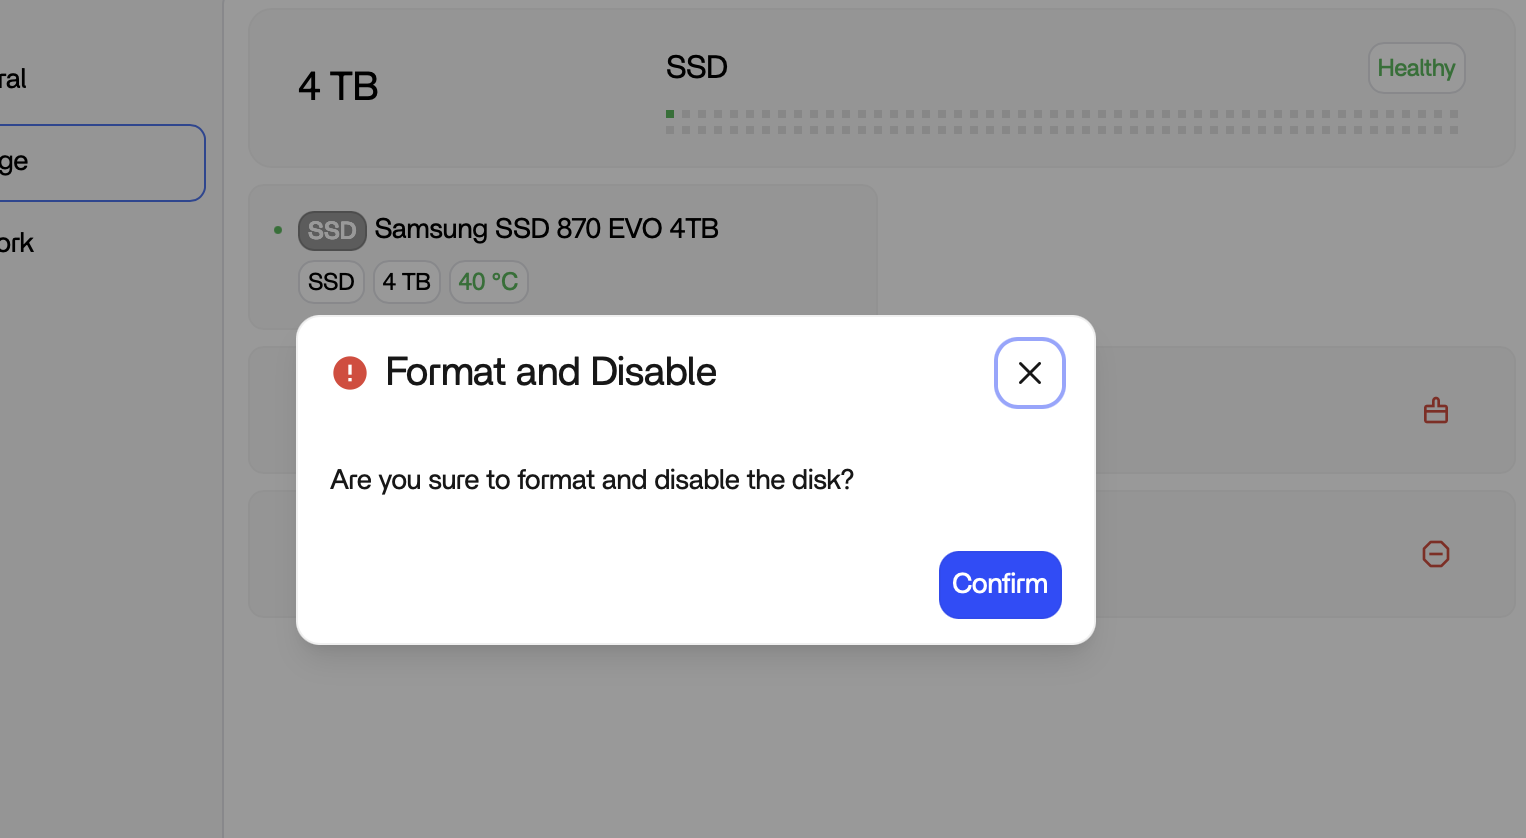Open the General sidebar section
The image size is (1526, 838).
[x=14, y=79]
